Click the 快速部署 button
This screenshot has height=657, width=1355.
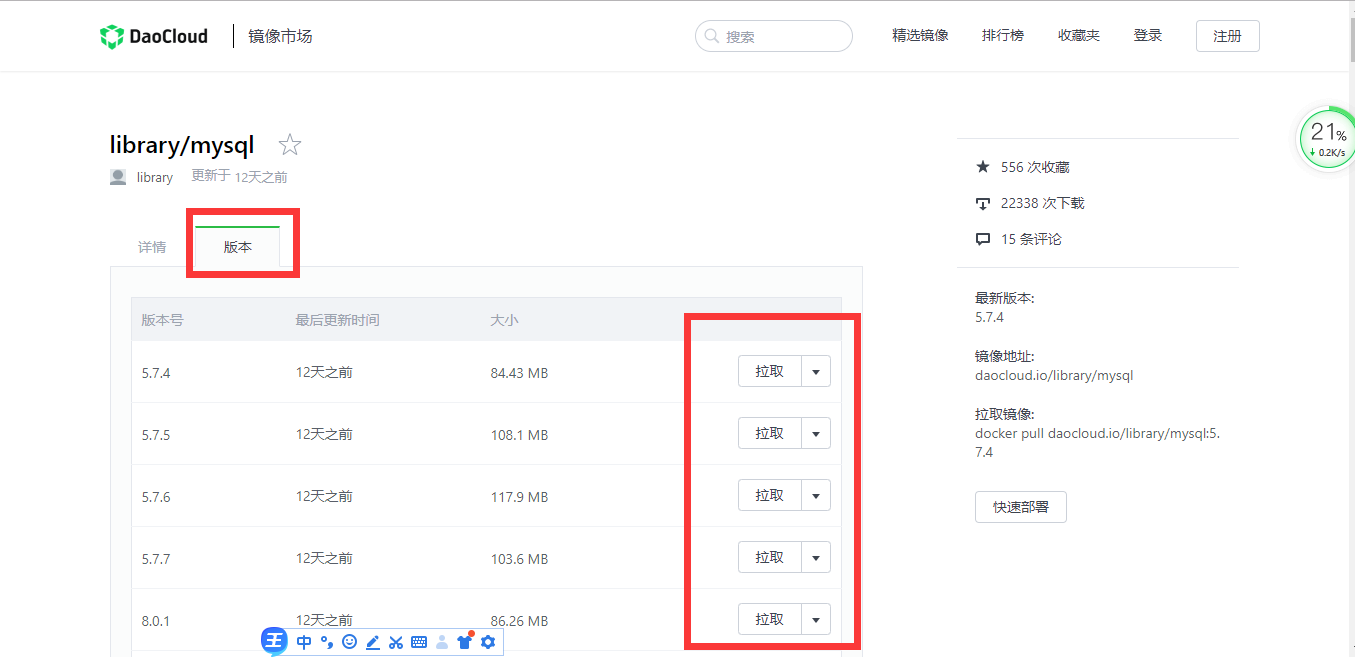pos(1020,507)
